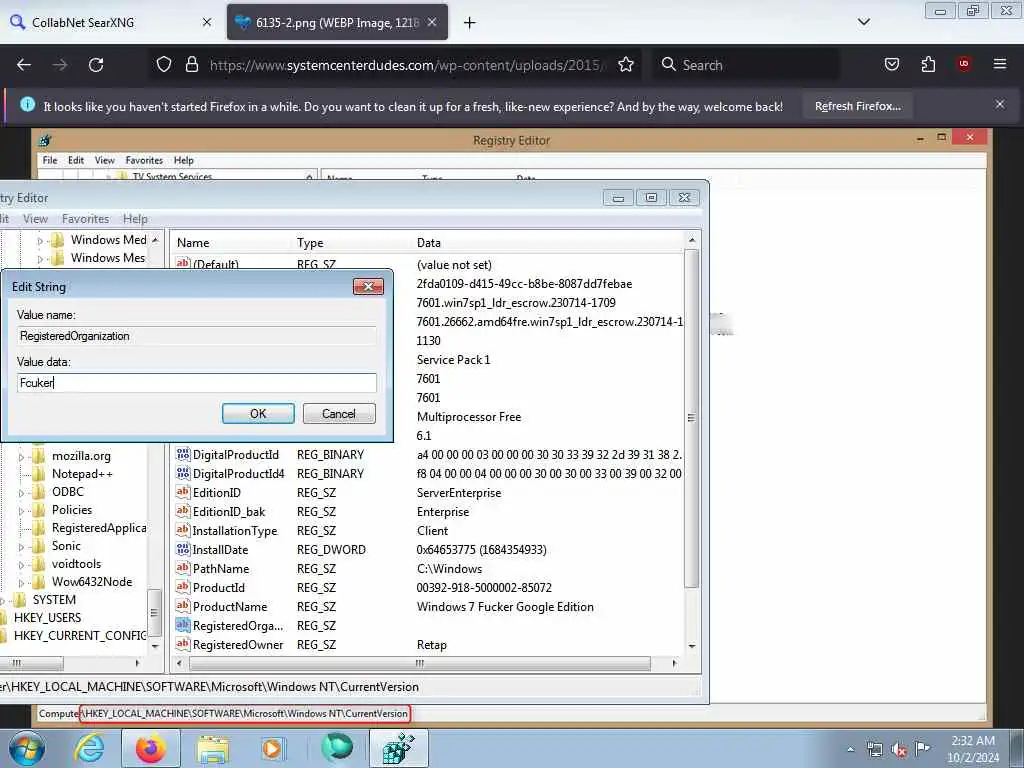Open the Windows Start button
The image size is (1024, 768).
tap(26, 748)
